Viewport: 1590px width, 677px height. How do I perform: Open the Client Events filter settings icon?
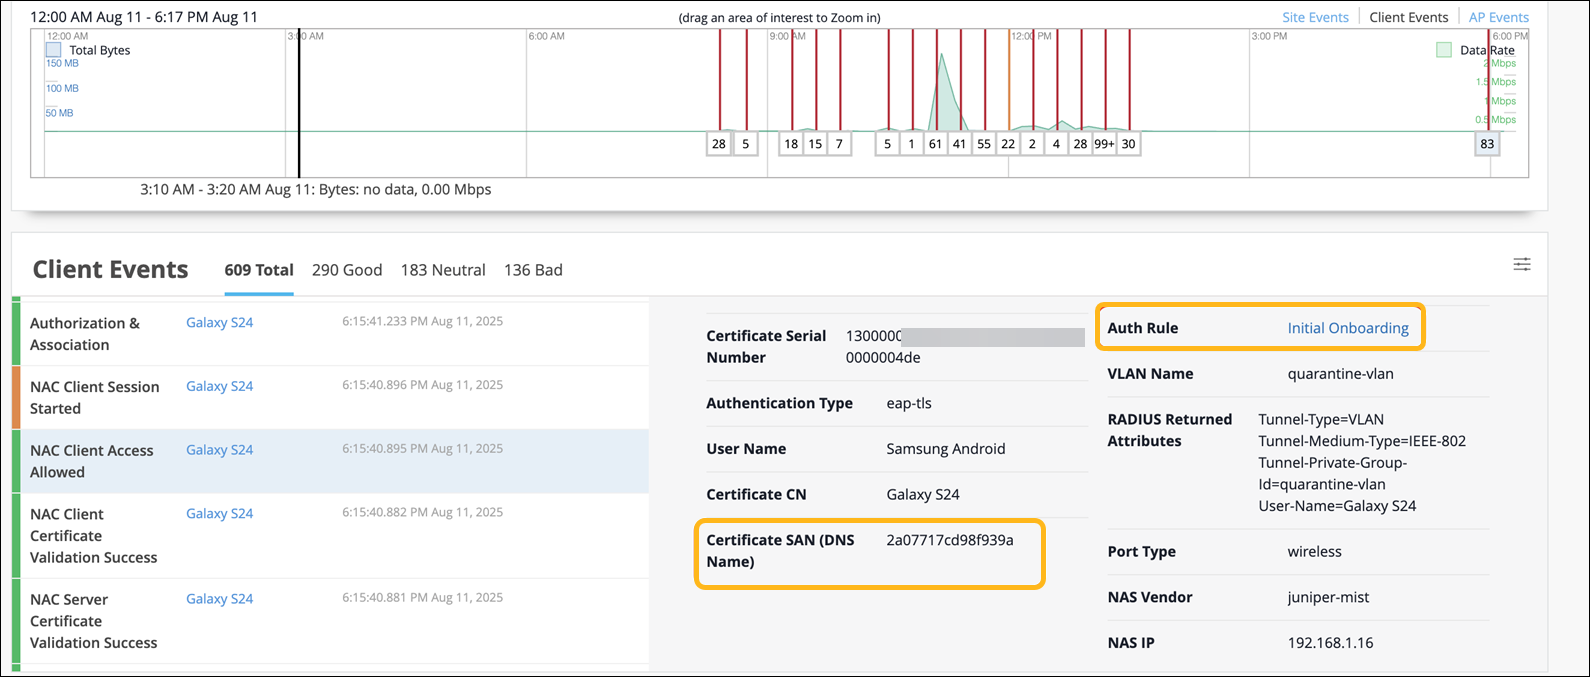(x=1521, y=264)
